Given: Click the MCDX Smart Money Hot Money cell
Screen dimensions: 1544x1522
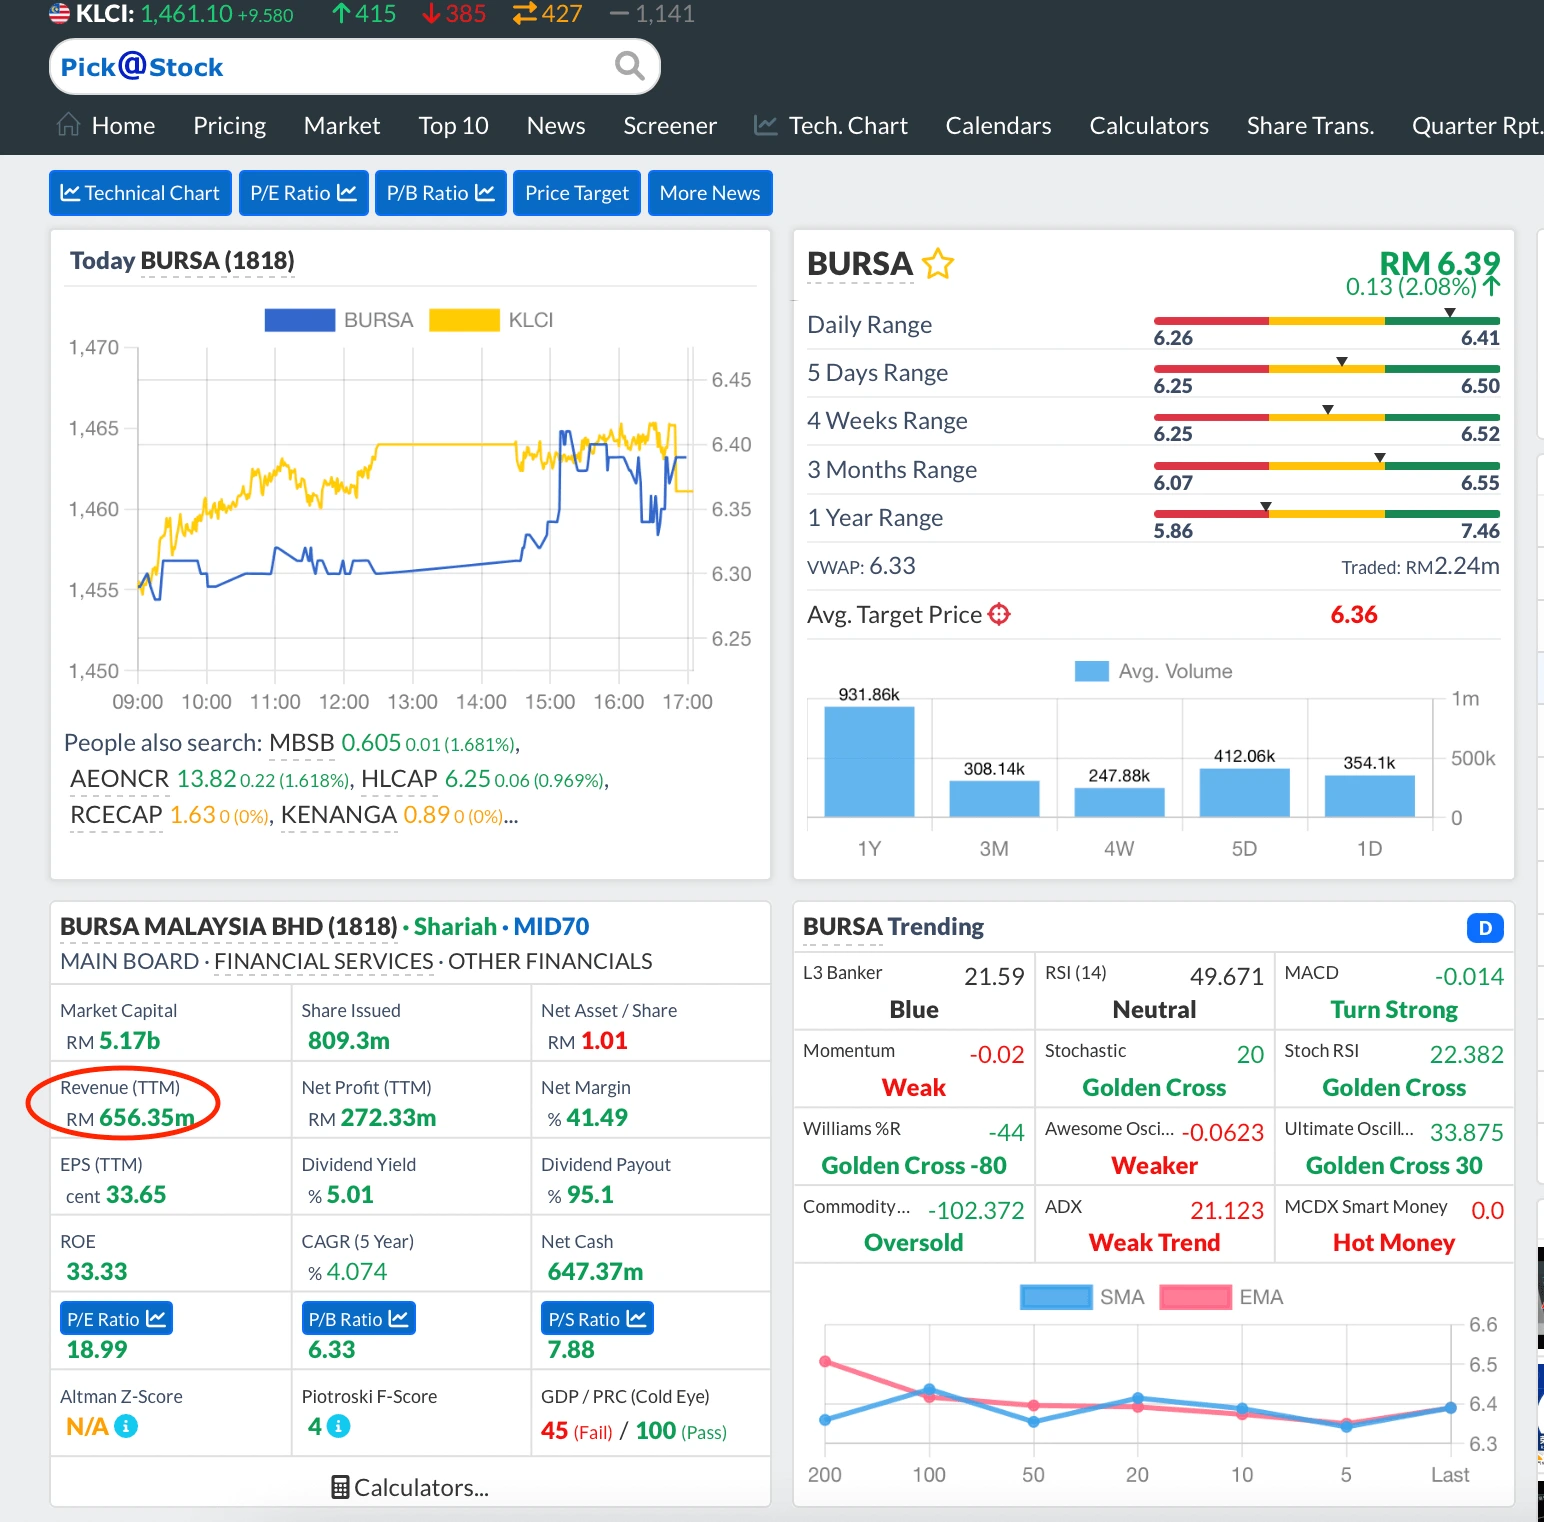Looking at the screenshot, I should tap(1394, 1225).
